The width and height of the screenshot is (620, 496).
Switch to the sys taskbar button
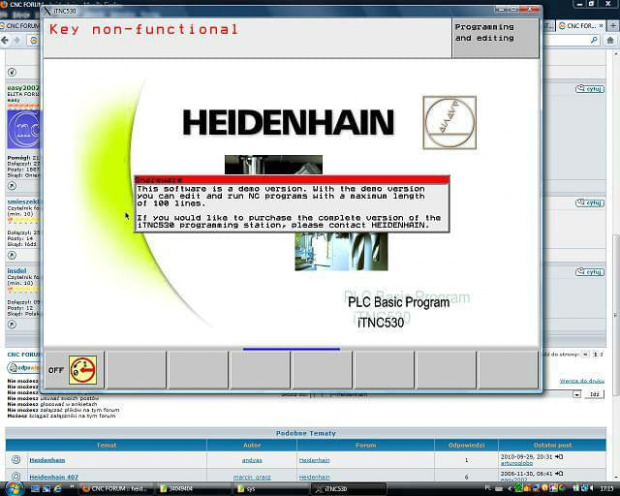tap(271, 488)
